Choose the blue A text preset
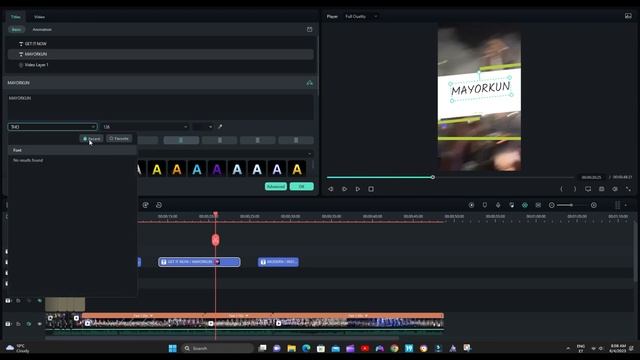640x360 pixels. click(197, 169)
